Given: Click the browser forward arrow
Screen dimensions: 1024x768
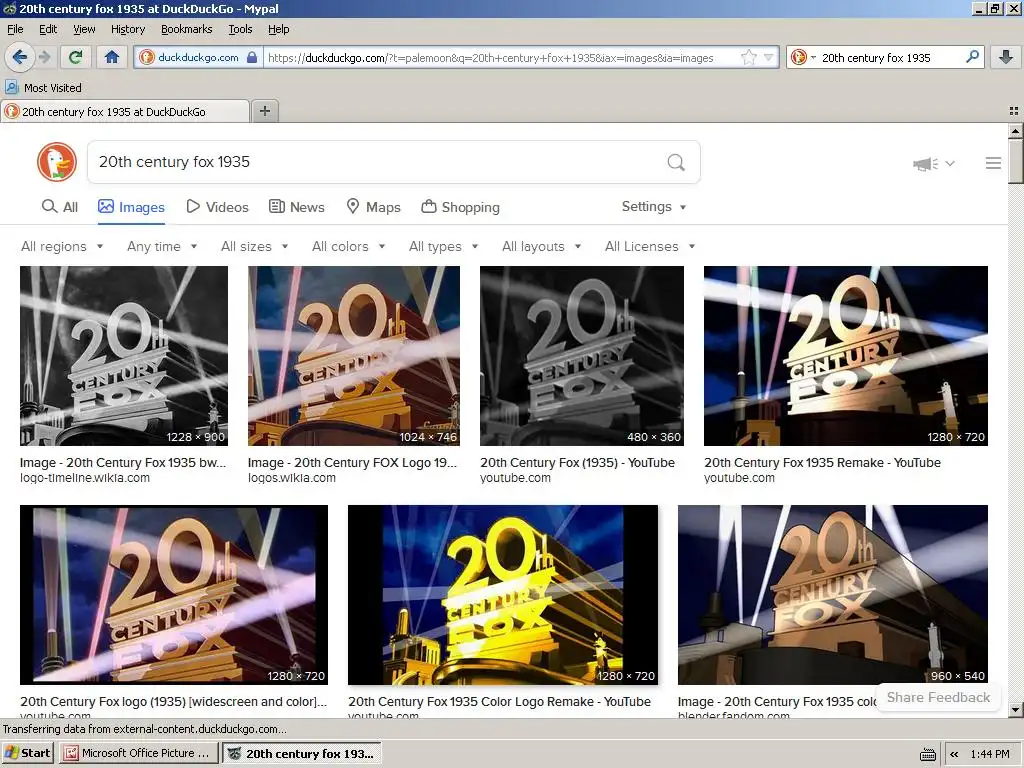Looking at the screenshot, I should (x=44, y=57).
